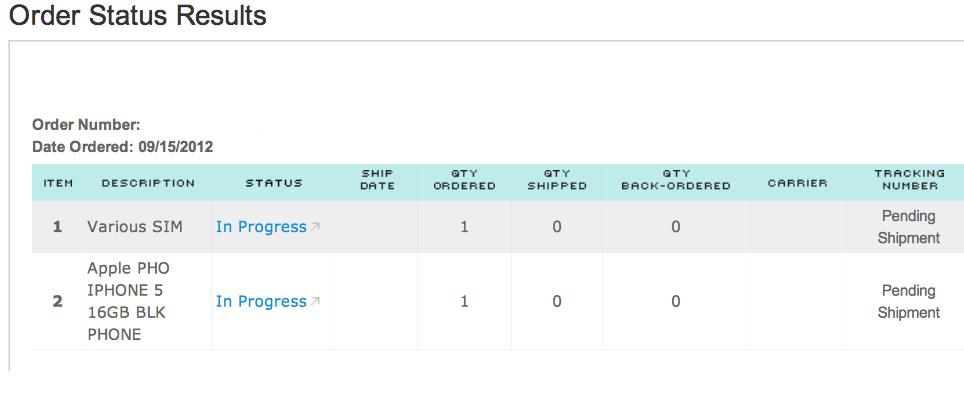This screenshot has height=401, width=964.
Task: Select the CARRIER column header
Action: pyautogui.click(x=797, y=183)
